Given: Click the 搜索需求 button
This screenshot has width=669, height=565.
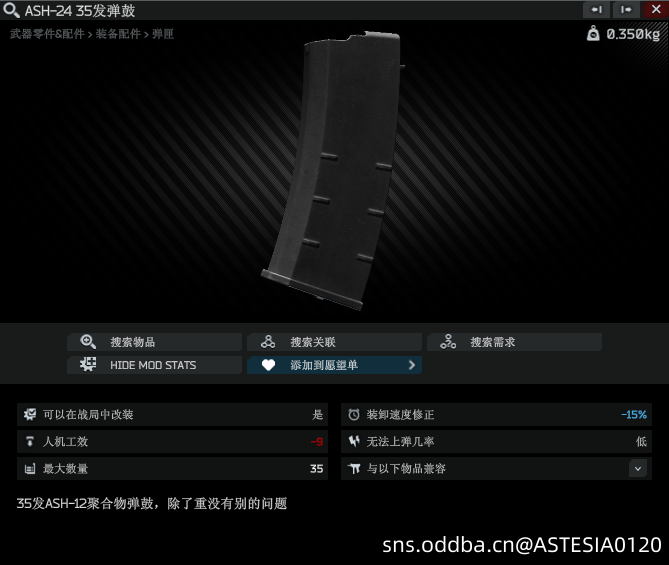Looking at the screenshot, I should click(x=515, y=342).
